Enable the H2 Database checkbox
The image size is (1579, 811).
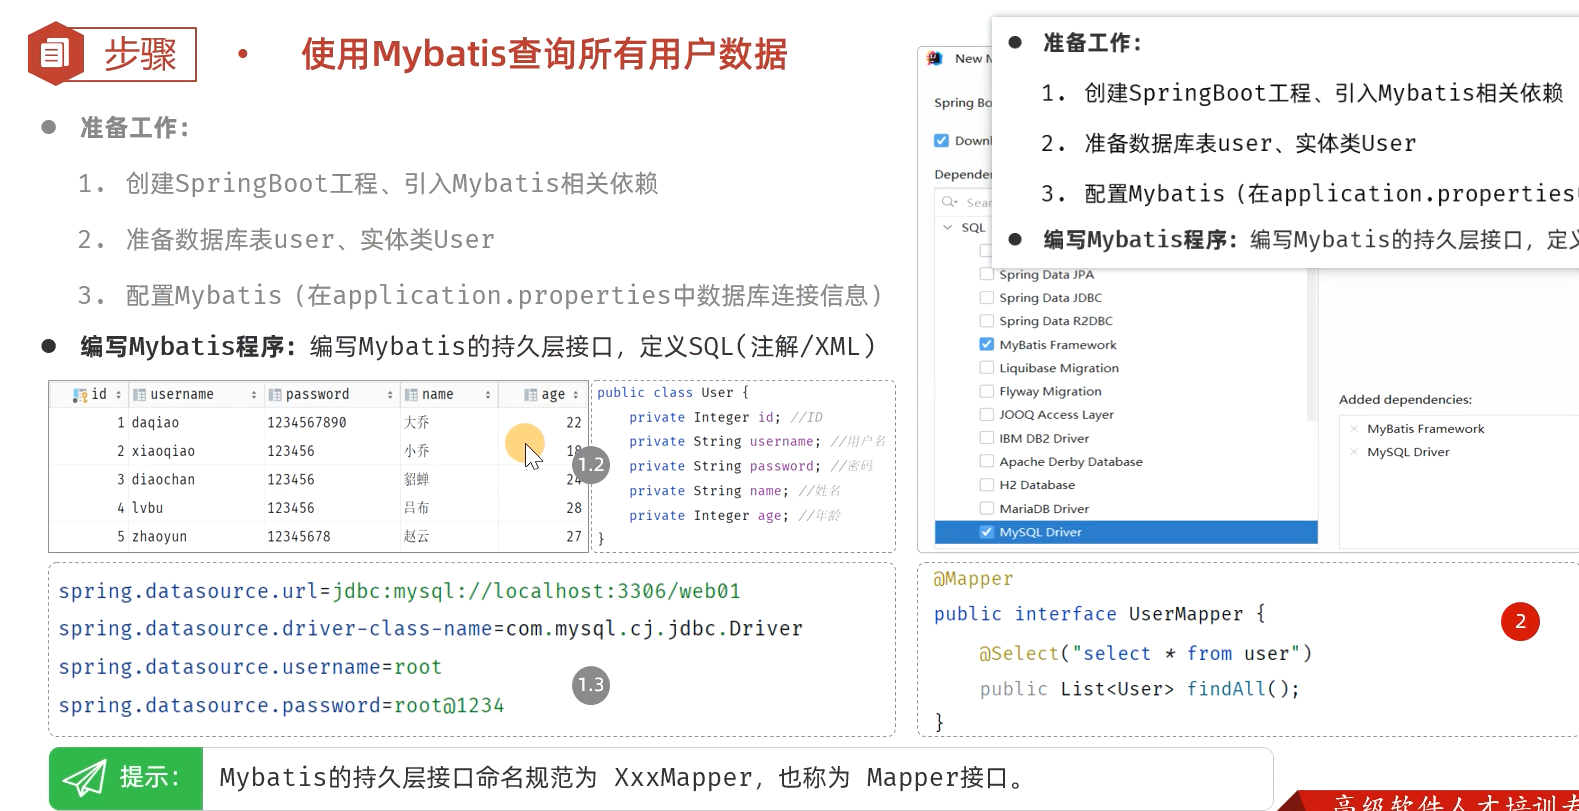[987, 485]
